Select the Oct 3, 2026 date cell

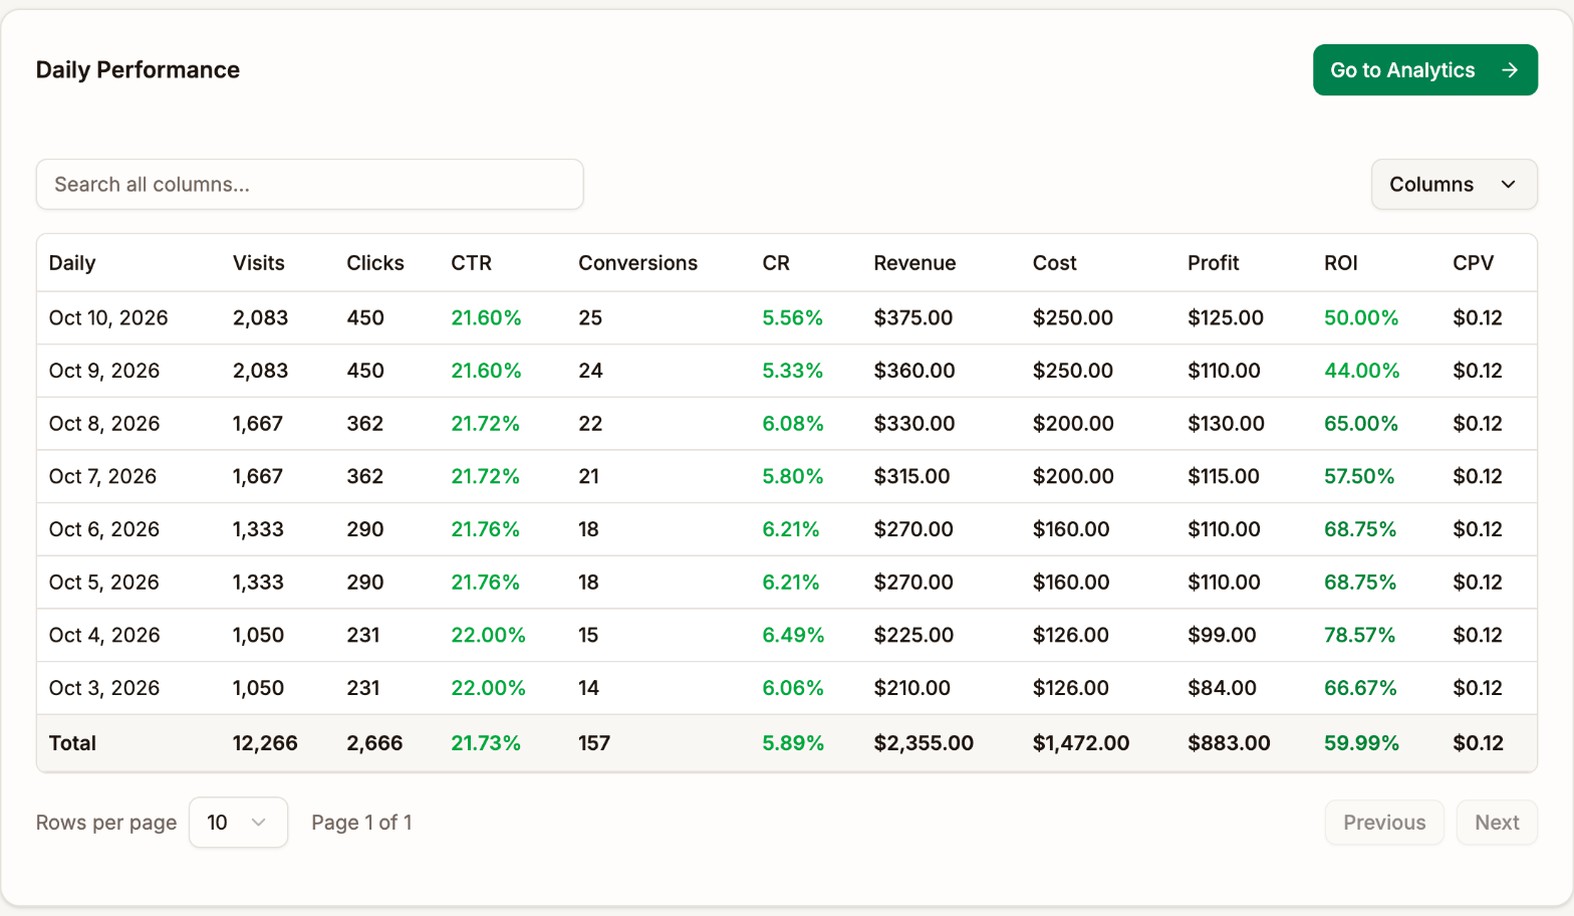pyautogui.click(x=104, y=689)
